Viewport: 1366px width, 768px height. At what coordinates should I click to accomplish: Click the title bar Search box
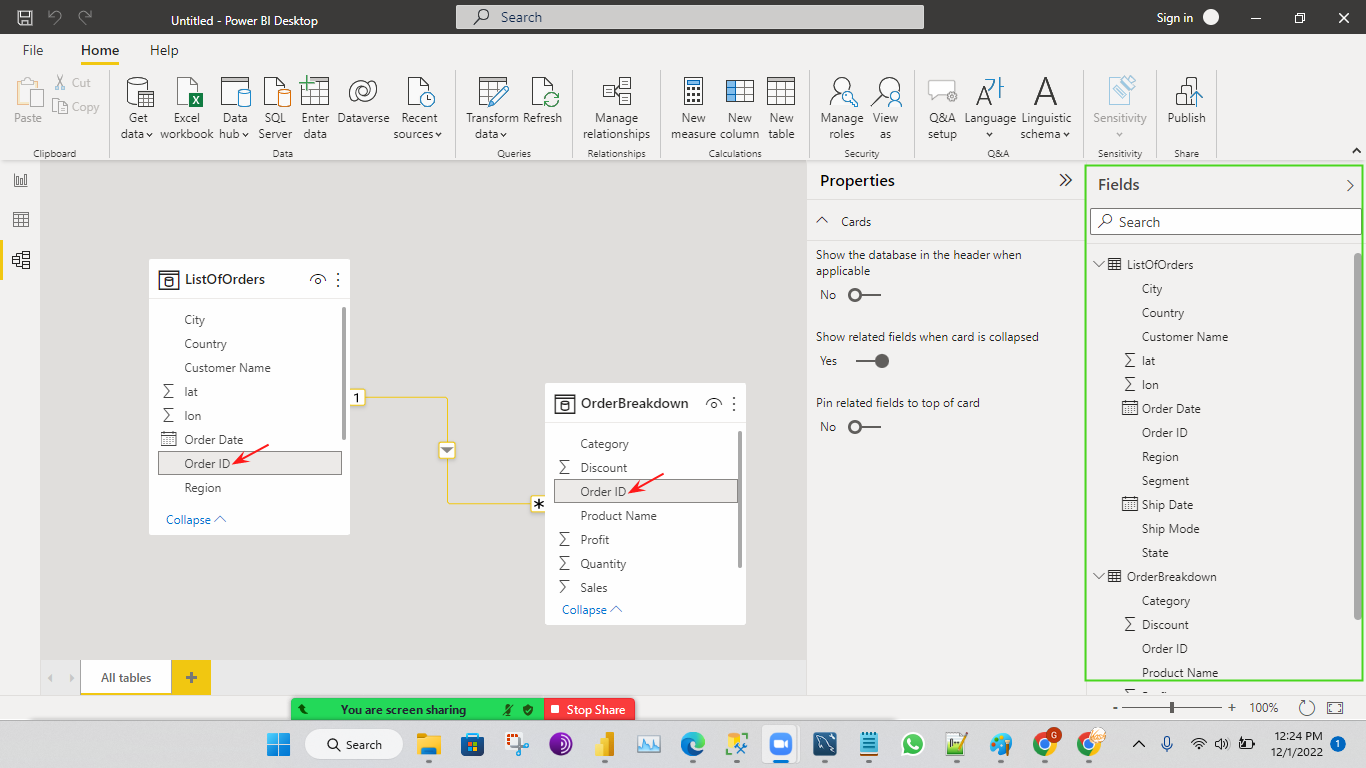click(x=690, y=17)
